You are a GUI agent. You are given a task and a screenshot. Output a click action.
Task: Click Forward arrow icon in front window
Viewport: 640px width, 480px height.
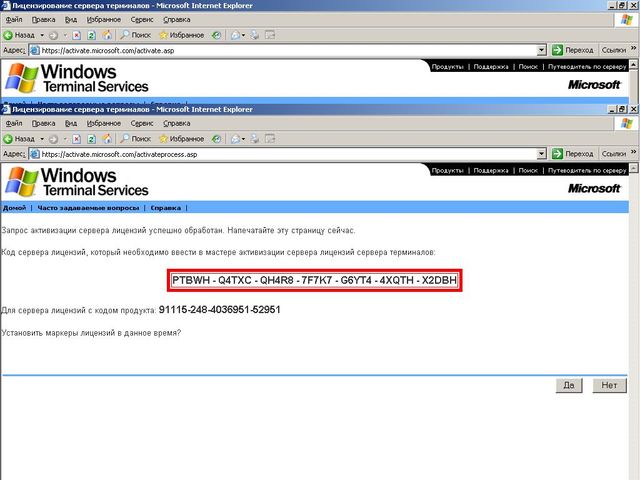click(x=53, y=139)
